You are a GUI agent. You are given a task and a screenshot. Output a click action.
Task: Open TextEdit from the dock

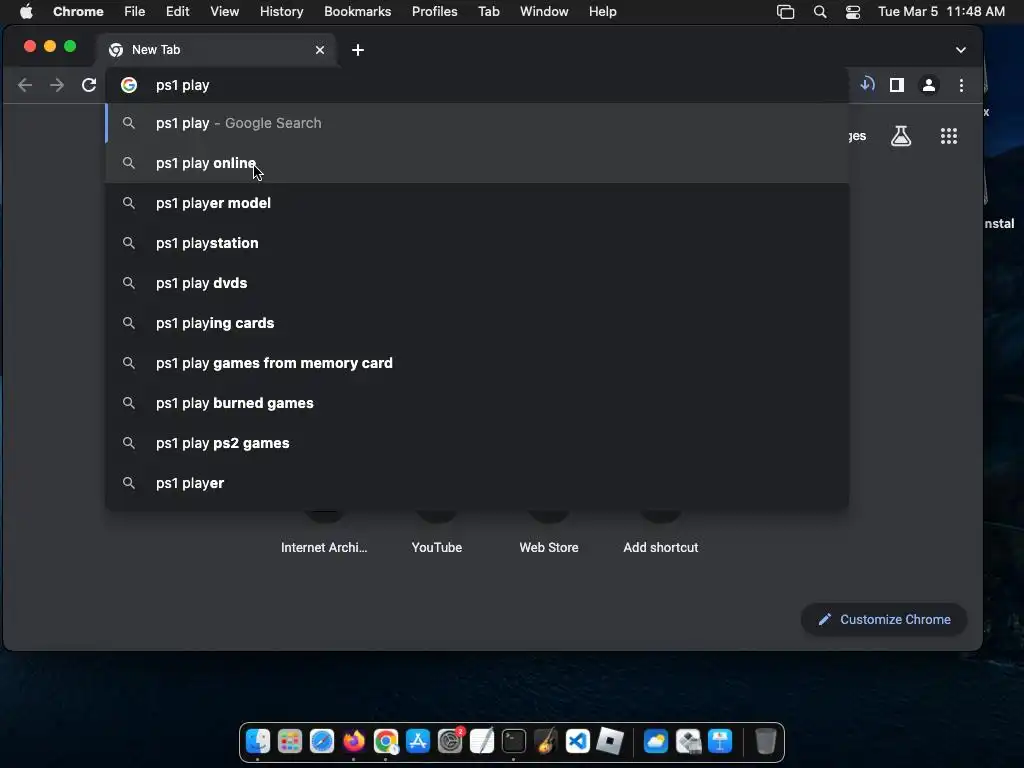482,741
